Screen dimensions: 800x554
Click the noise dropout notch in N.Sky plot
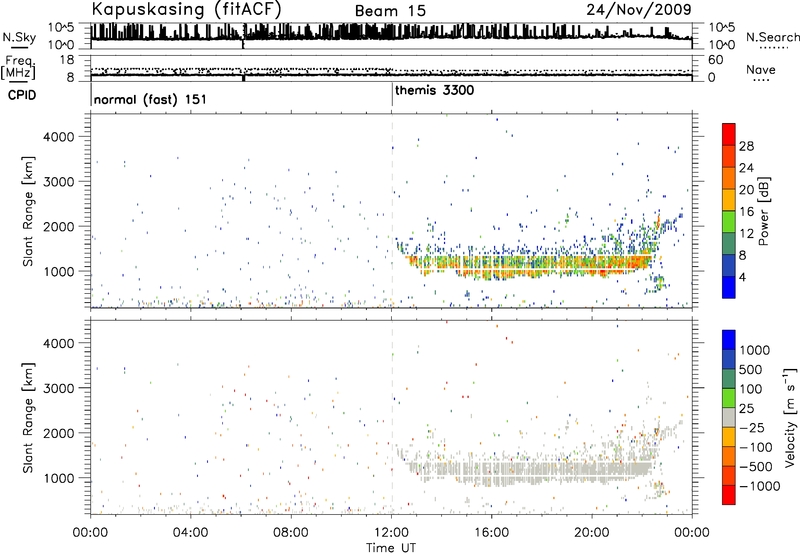click(243, 44)
